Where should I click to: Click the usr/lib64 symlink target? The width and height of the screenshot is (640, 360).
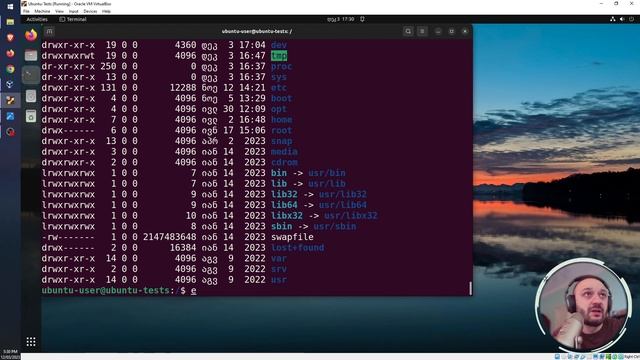pos(343,205)
